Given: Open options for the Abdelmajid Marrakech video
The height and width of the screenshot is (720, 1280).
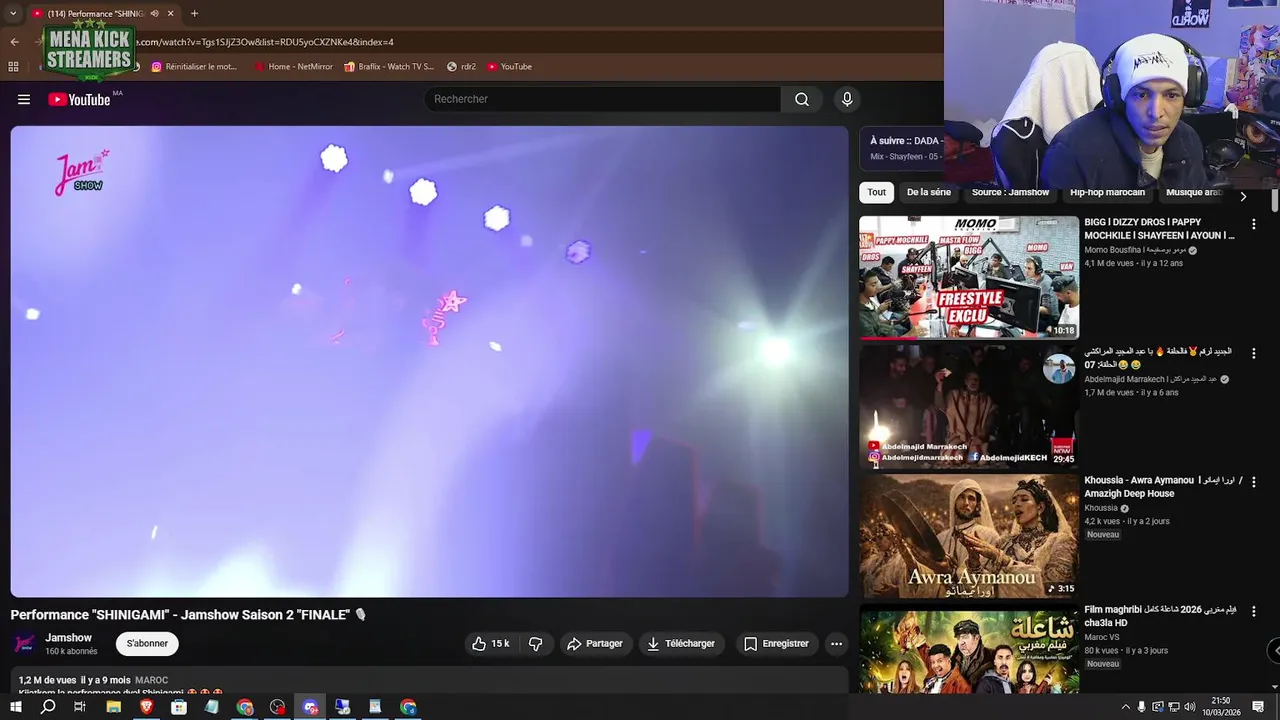Looking at the screenshot, I should tap(1253, 354).
